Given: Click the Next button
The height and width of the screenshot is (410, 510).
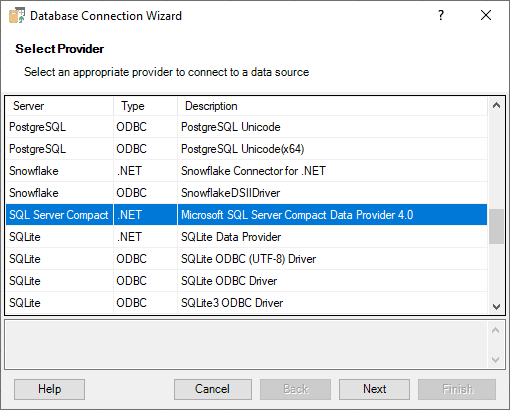Looking at the screenshot, I should tap(374, 389).
